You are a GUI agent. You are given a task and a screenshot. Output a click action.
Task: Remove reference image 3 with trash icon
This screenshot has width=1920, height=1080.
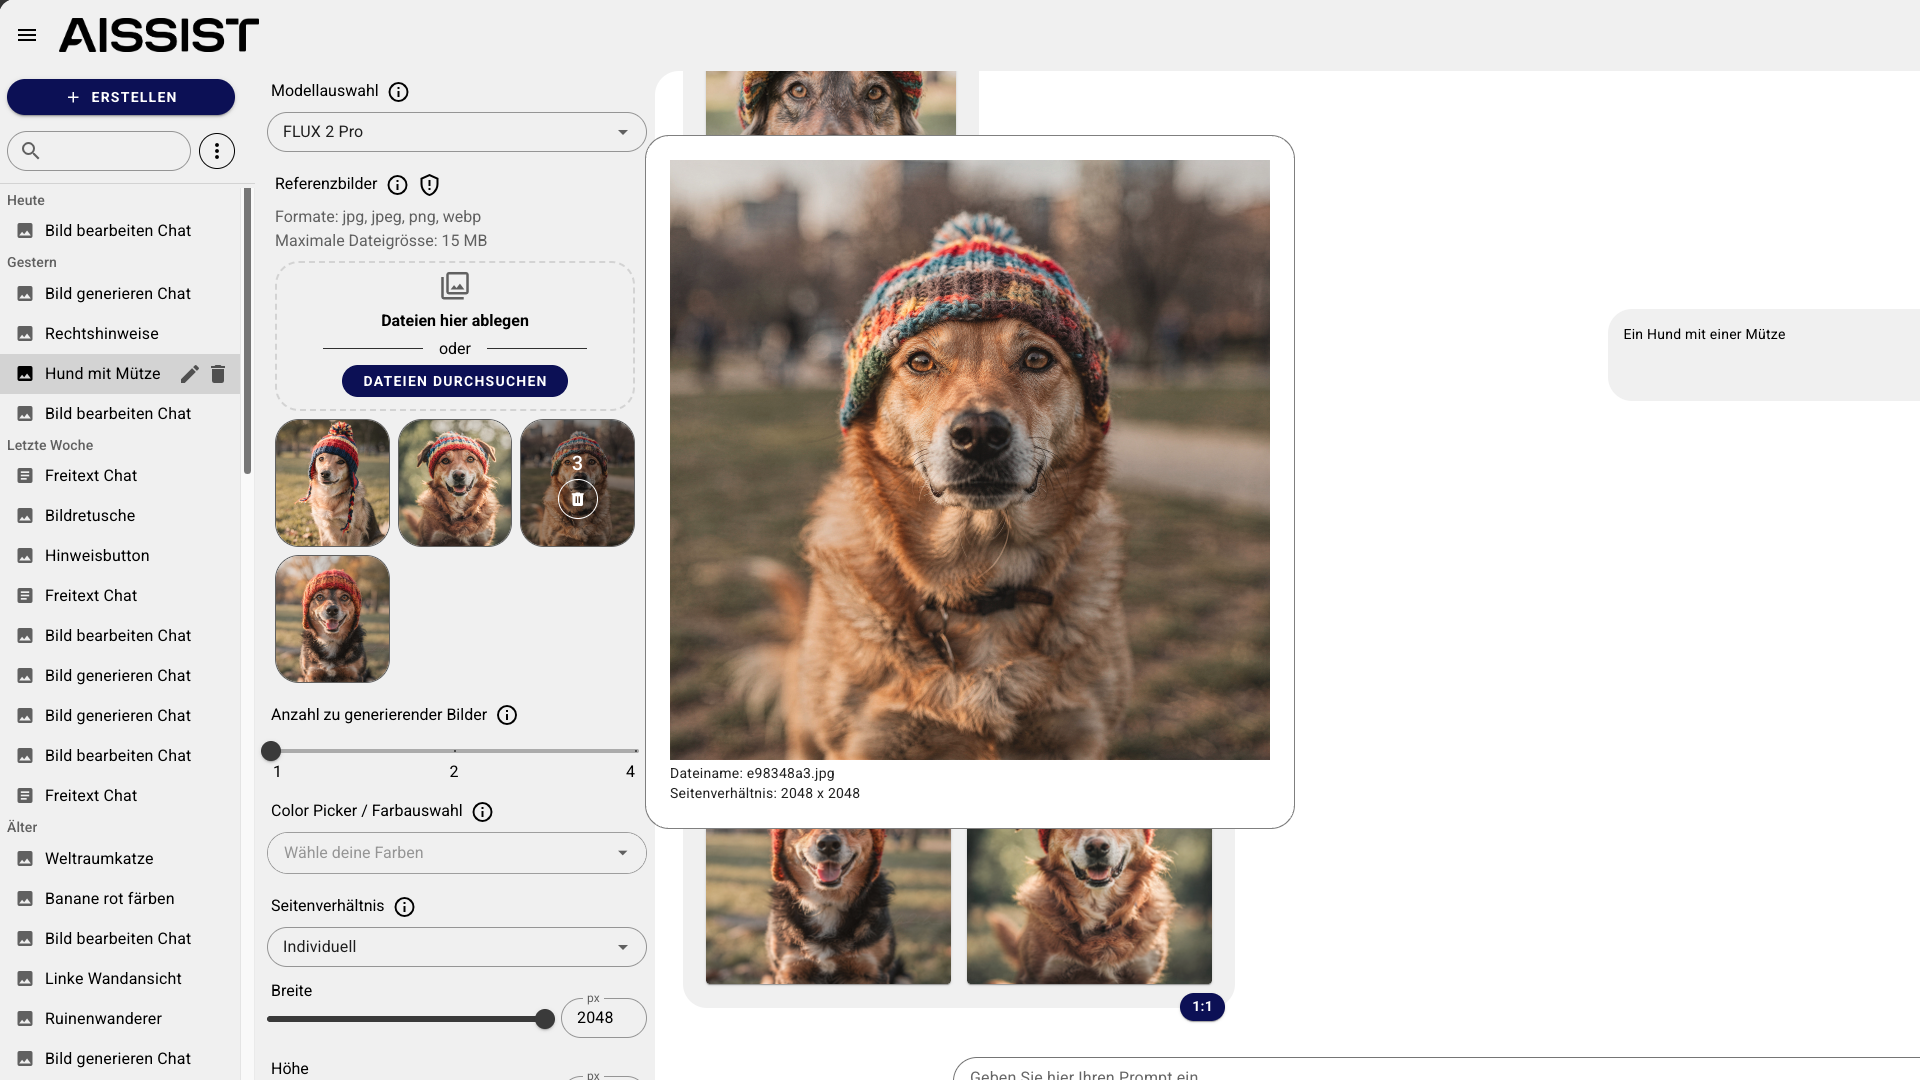(x=578, y=499)
